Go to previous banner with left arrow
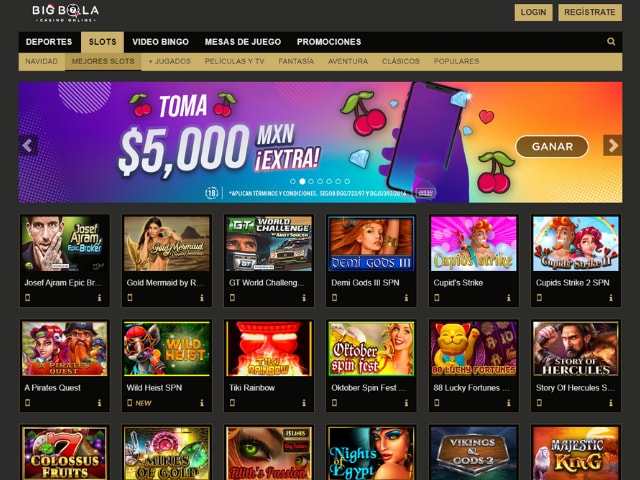This screenshot has height=480, width=640. tap(28, 145)
